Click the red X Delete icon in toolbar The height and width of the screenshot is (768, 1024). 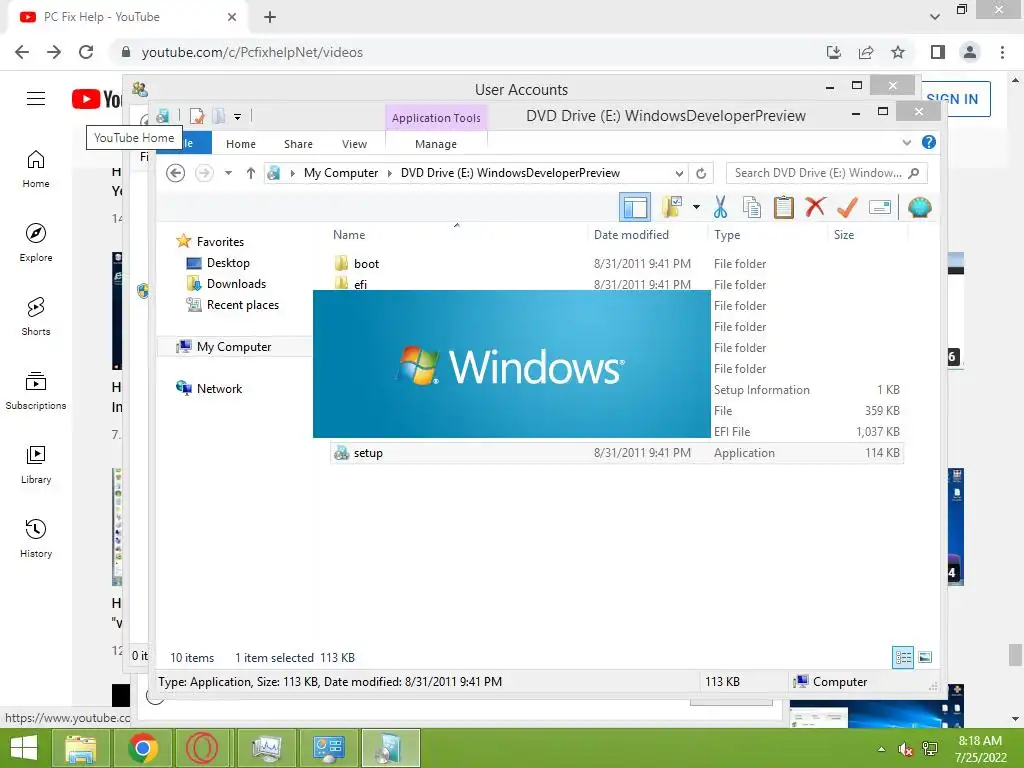coord(814,207)
